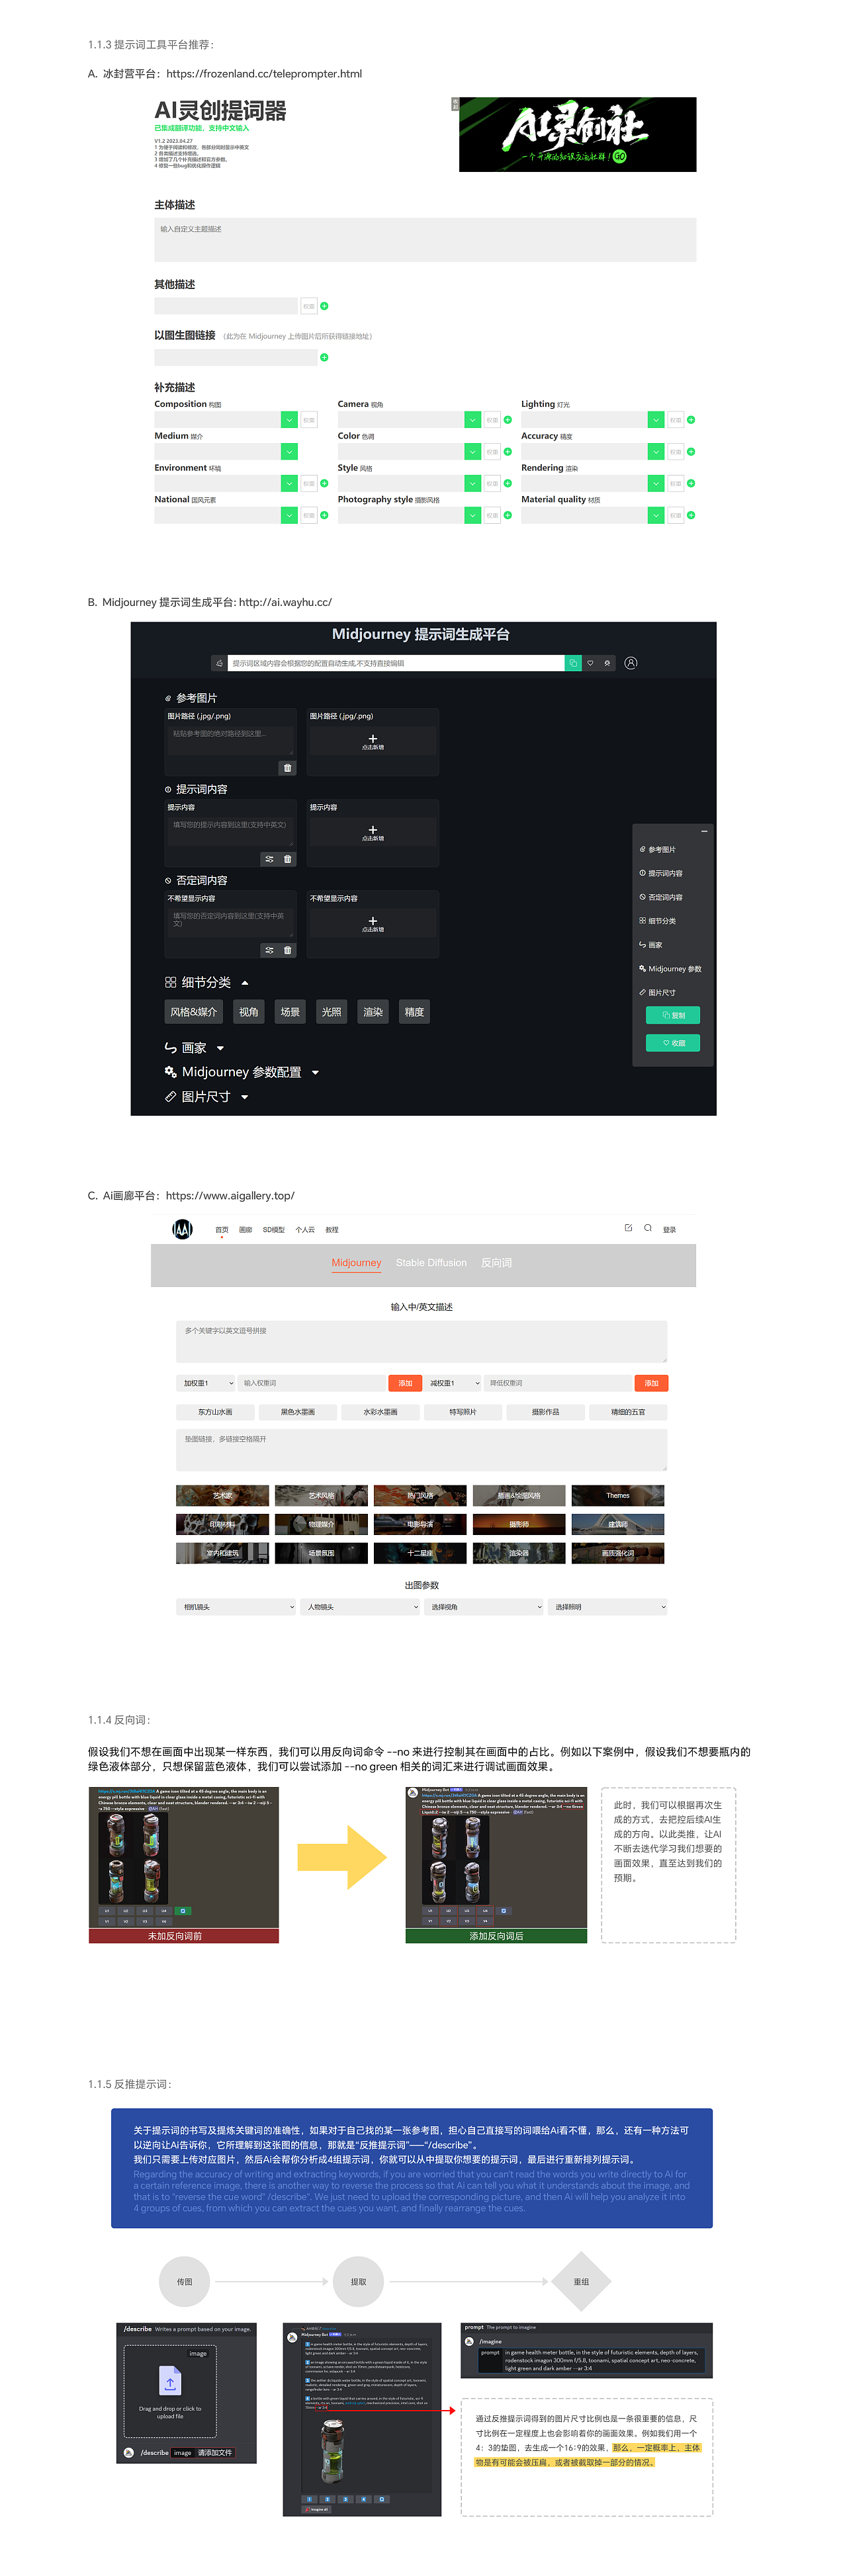Click the clear icon left of Midjourney prompt bar
Screen dimensions: 847x2576
(220, 663)
